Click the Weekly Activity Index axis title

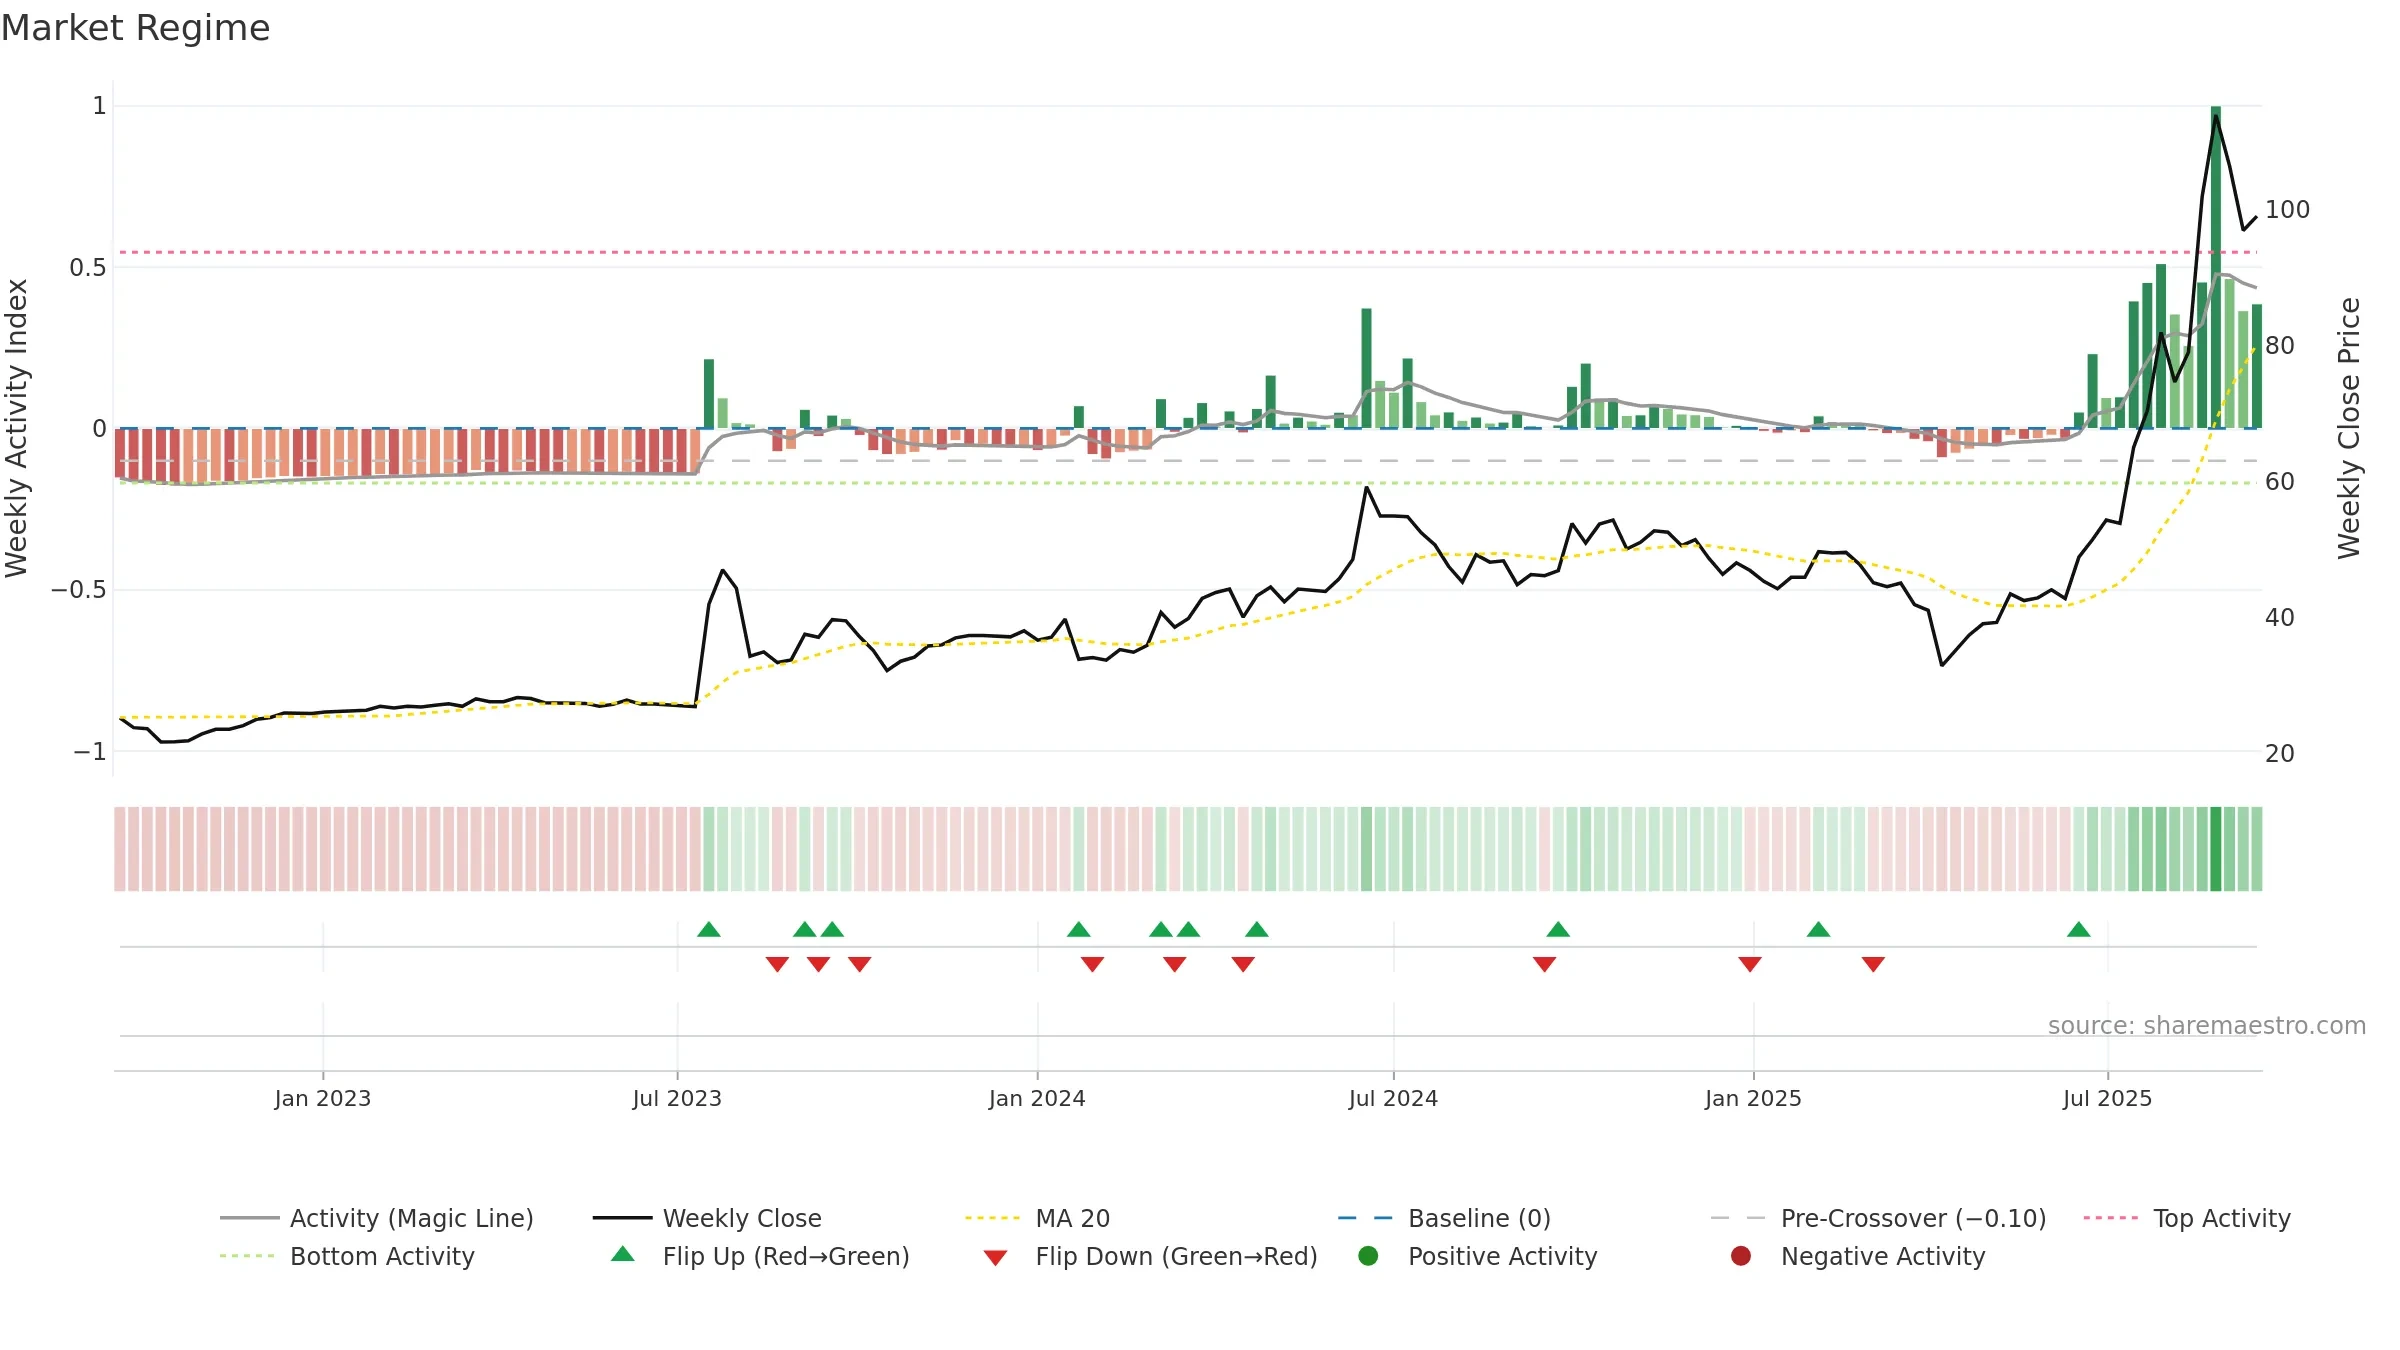coord(16,428)
